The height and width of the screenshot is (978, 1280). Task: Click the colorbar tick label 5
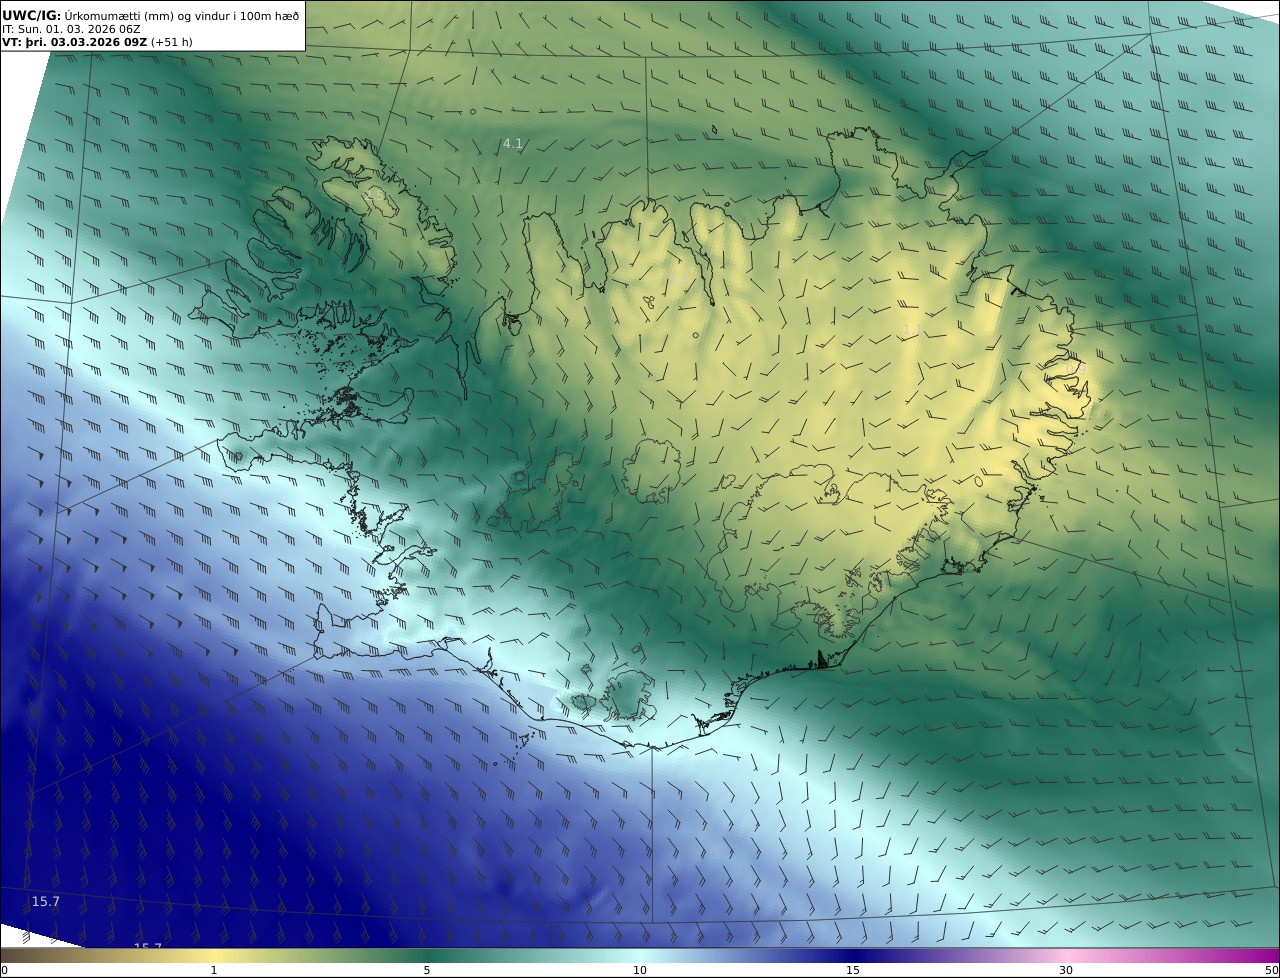(x=427, y=970)
